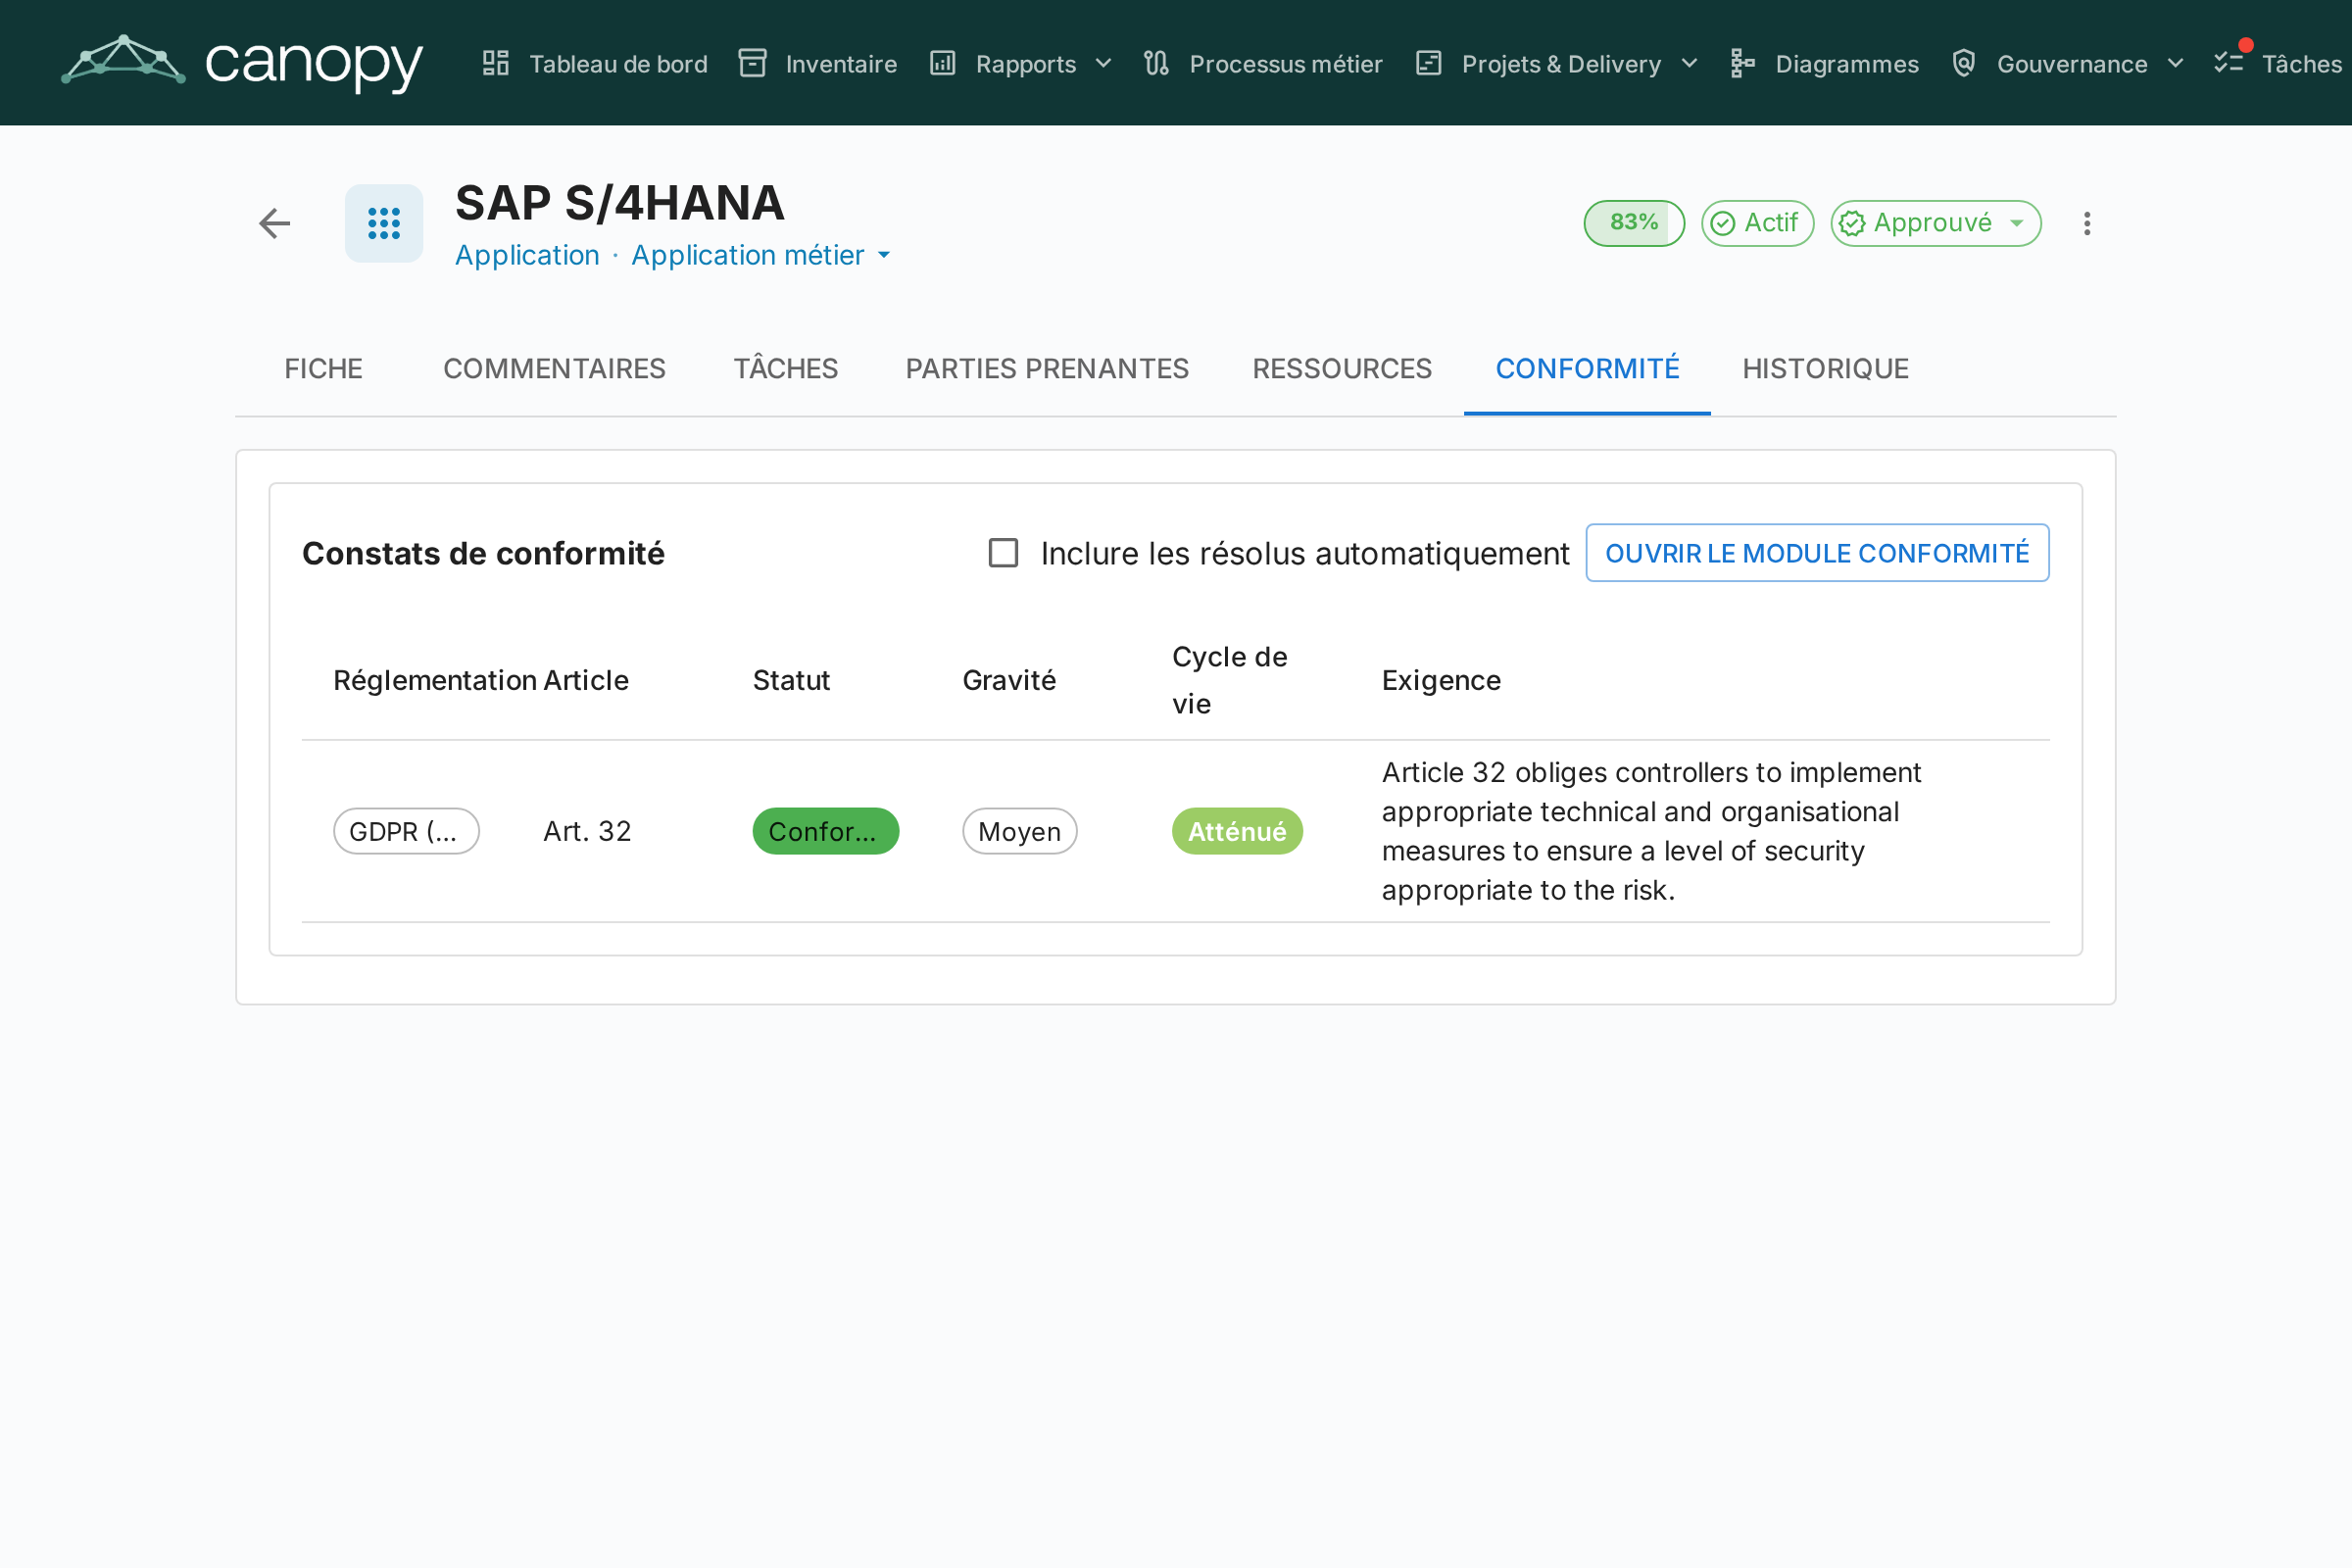The image size is (2352, 1568).
Task: Open Diagrammes navigation item
Action: pyautogui.click(x=1824, y=64)
